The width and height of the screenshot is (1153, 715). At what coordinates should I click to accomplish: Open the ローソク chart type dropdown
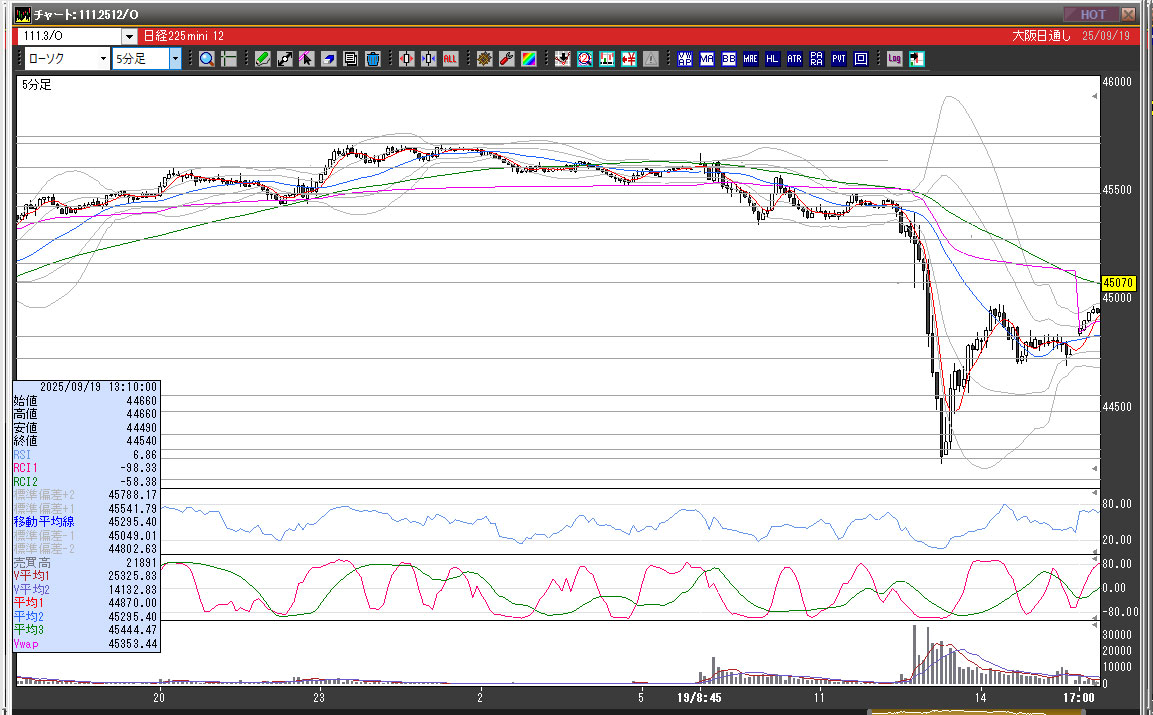(103, 59)
